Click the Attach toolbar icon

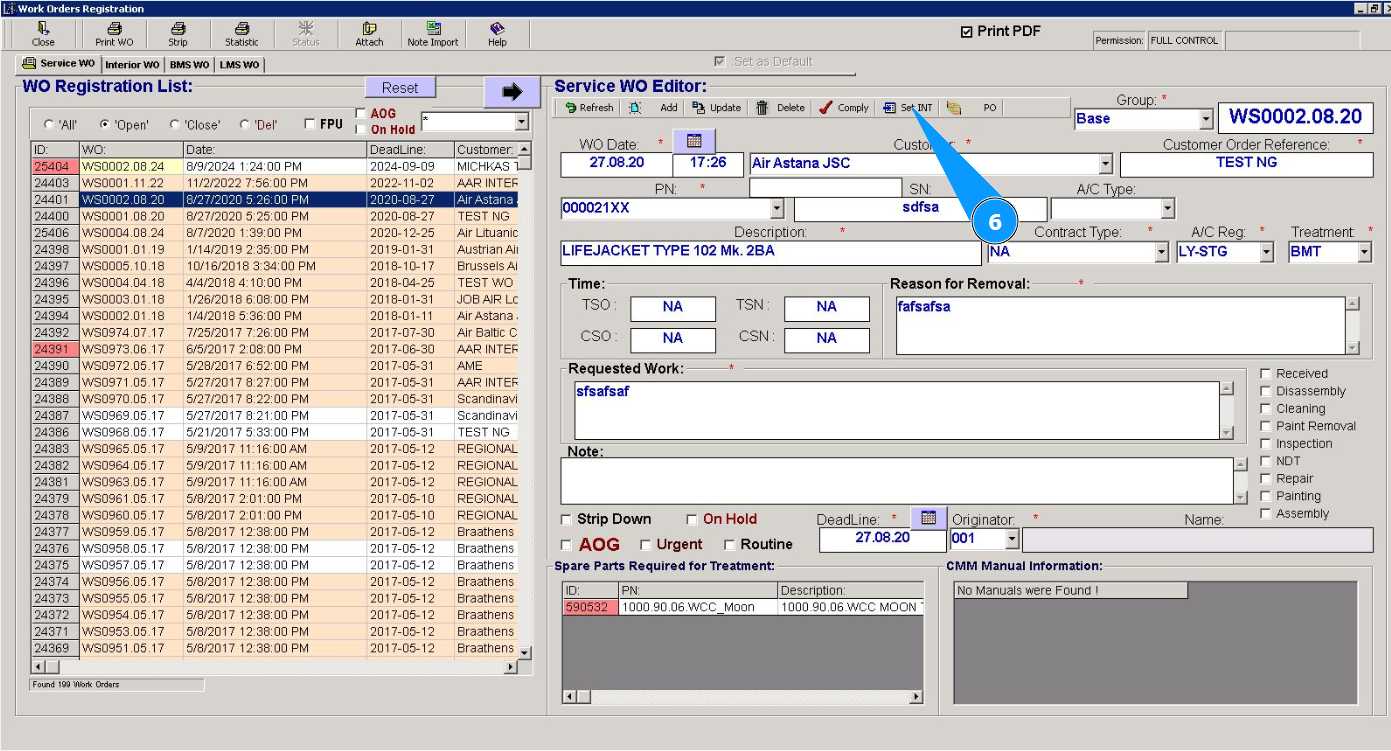pos(369,34)
